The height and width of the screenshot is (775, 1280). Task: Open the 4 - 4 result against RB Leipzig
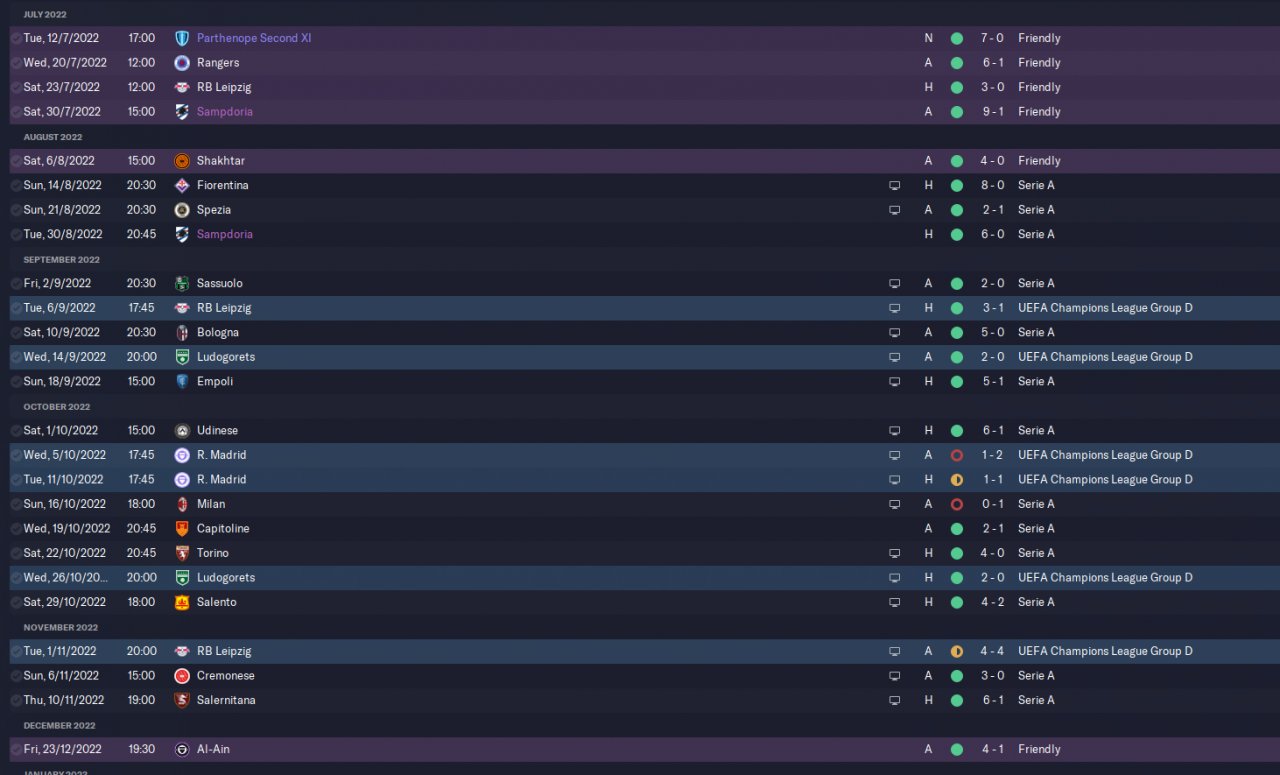coord(992,651)
